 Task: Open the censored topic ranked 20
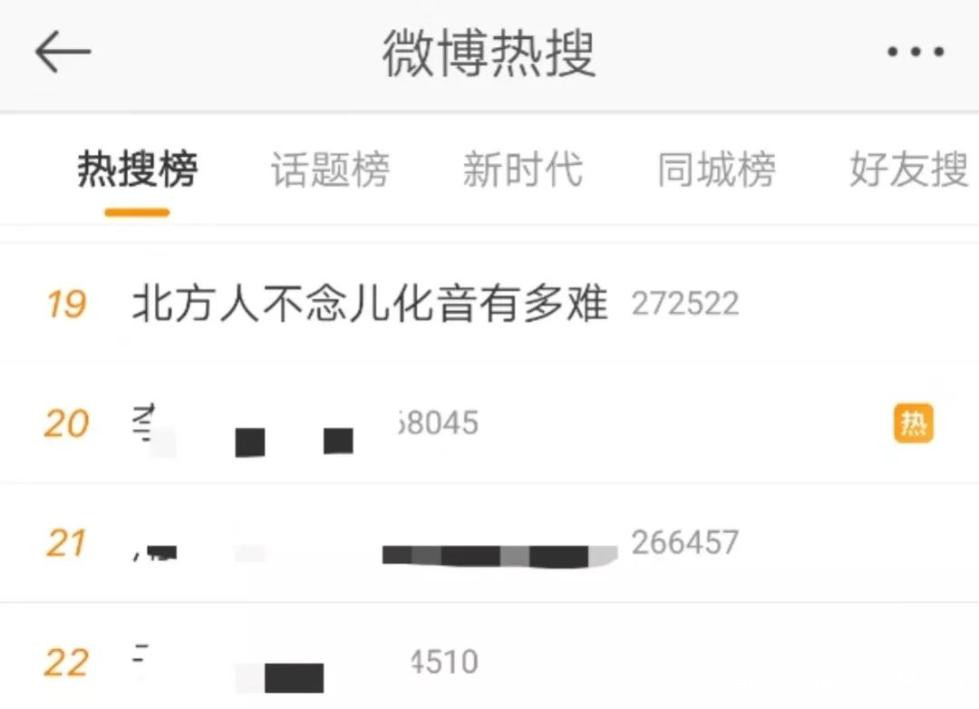click(244, 429)
